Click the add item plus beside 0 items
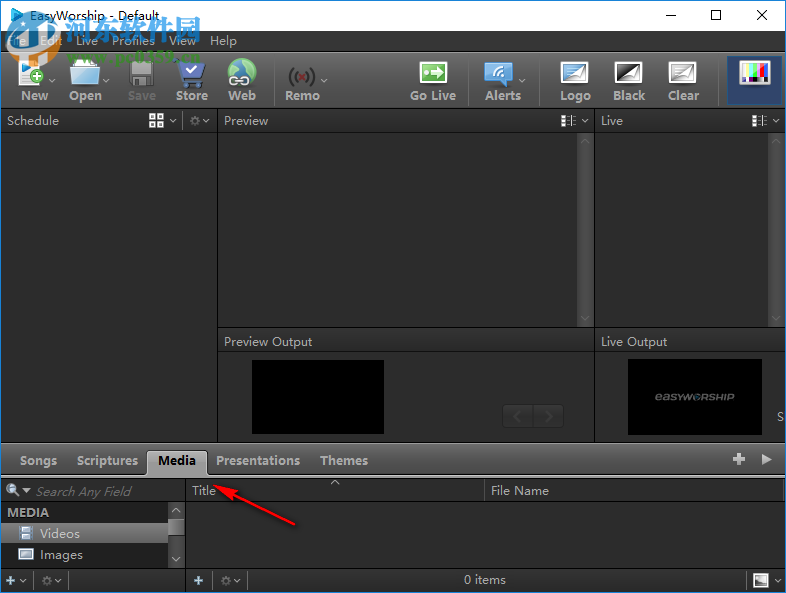The image size is (786, 593). (199, 580)
